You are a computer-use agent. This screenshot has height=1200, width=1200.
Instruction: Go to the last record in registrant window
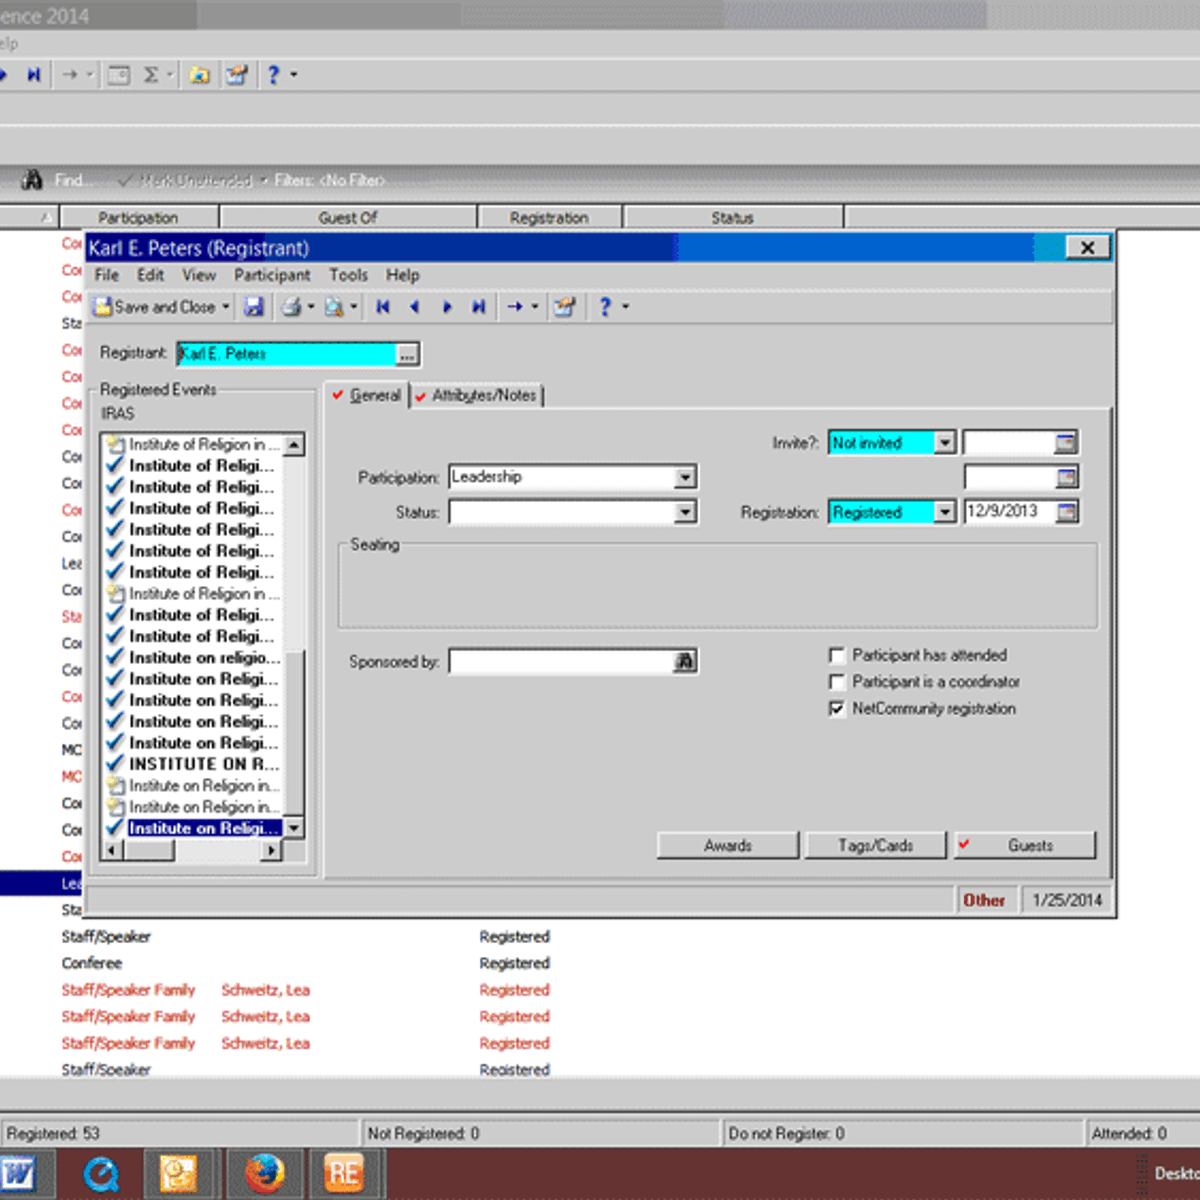(x=479, y=307)
